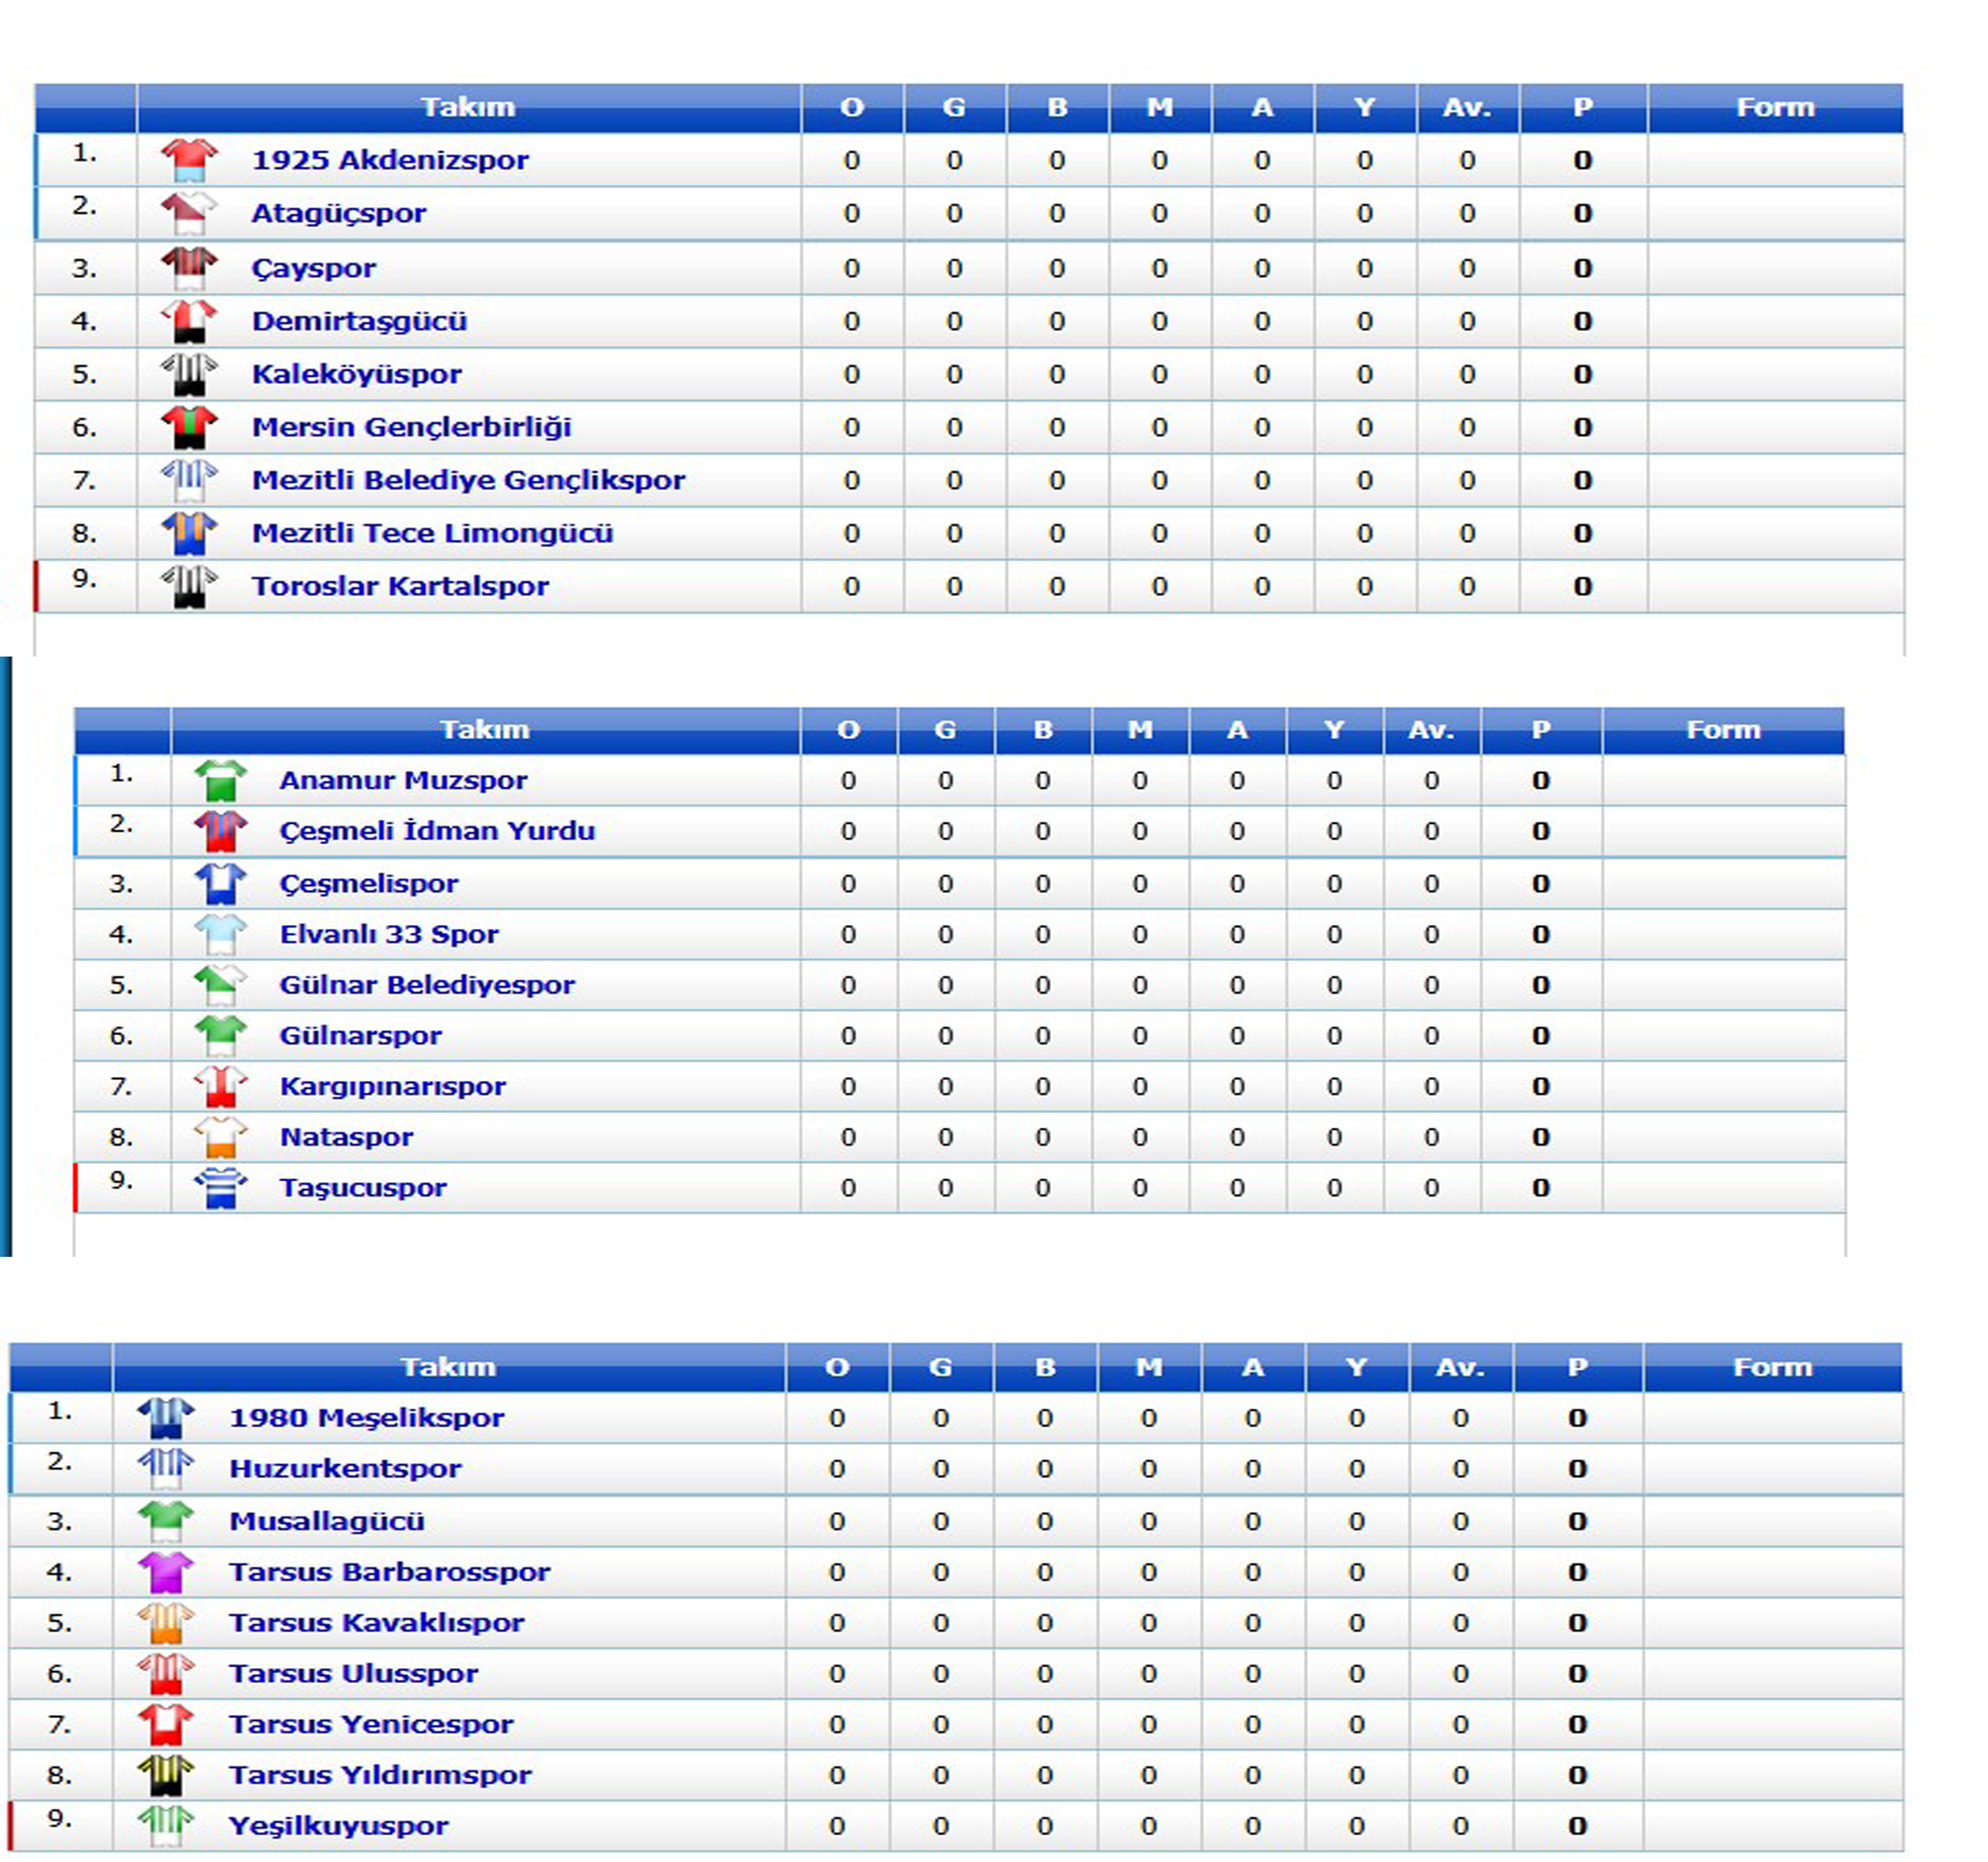Click the Takım header in first table
The width and height of the screenshot is (1988, 1862).
(x=467, y=107)
